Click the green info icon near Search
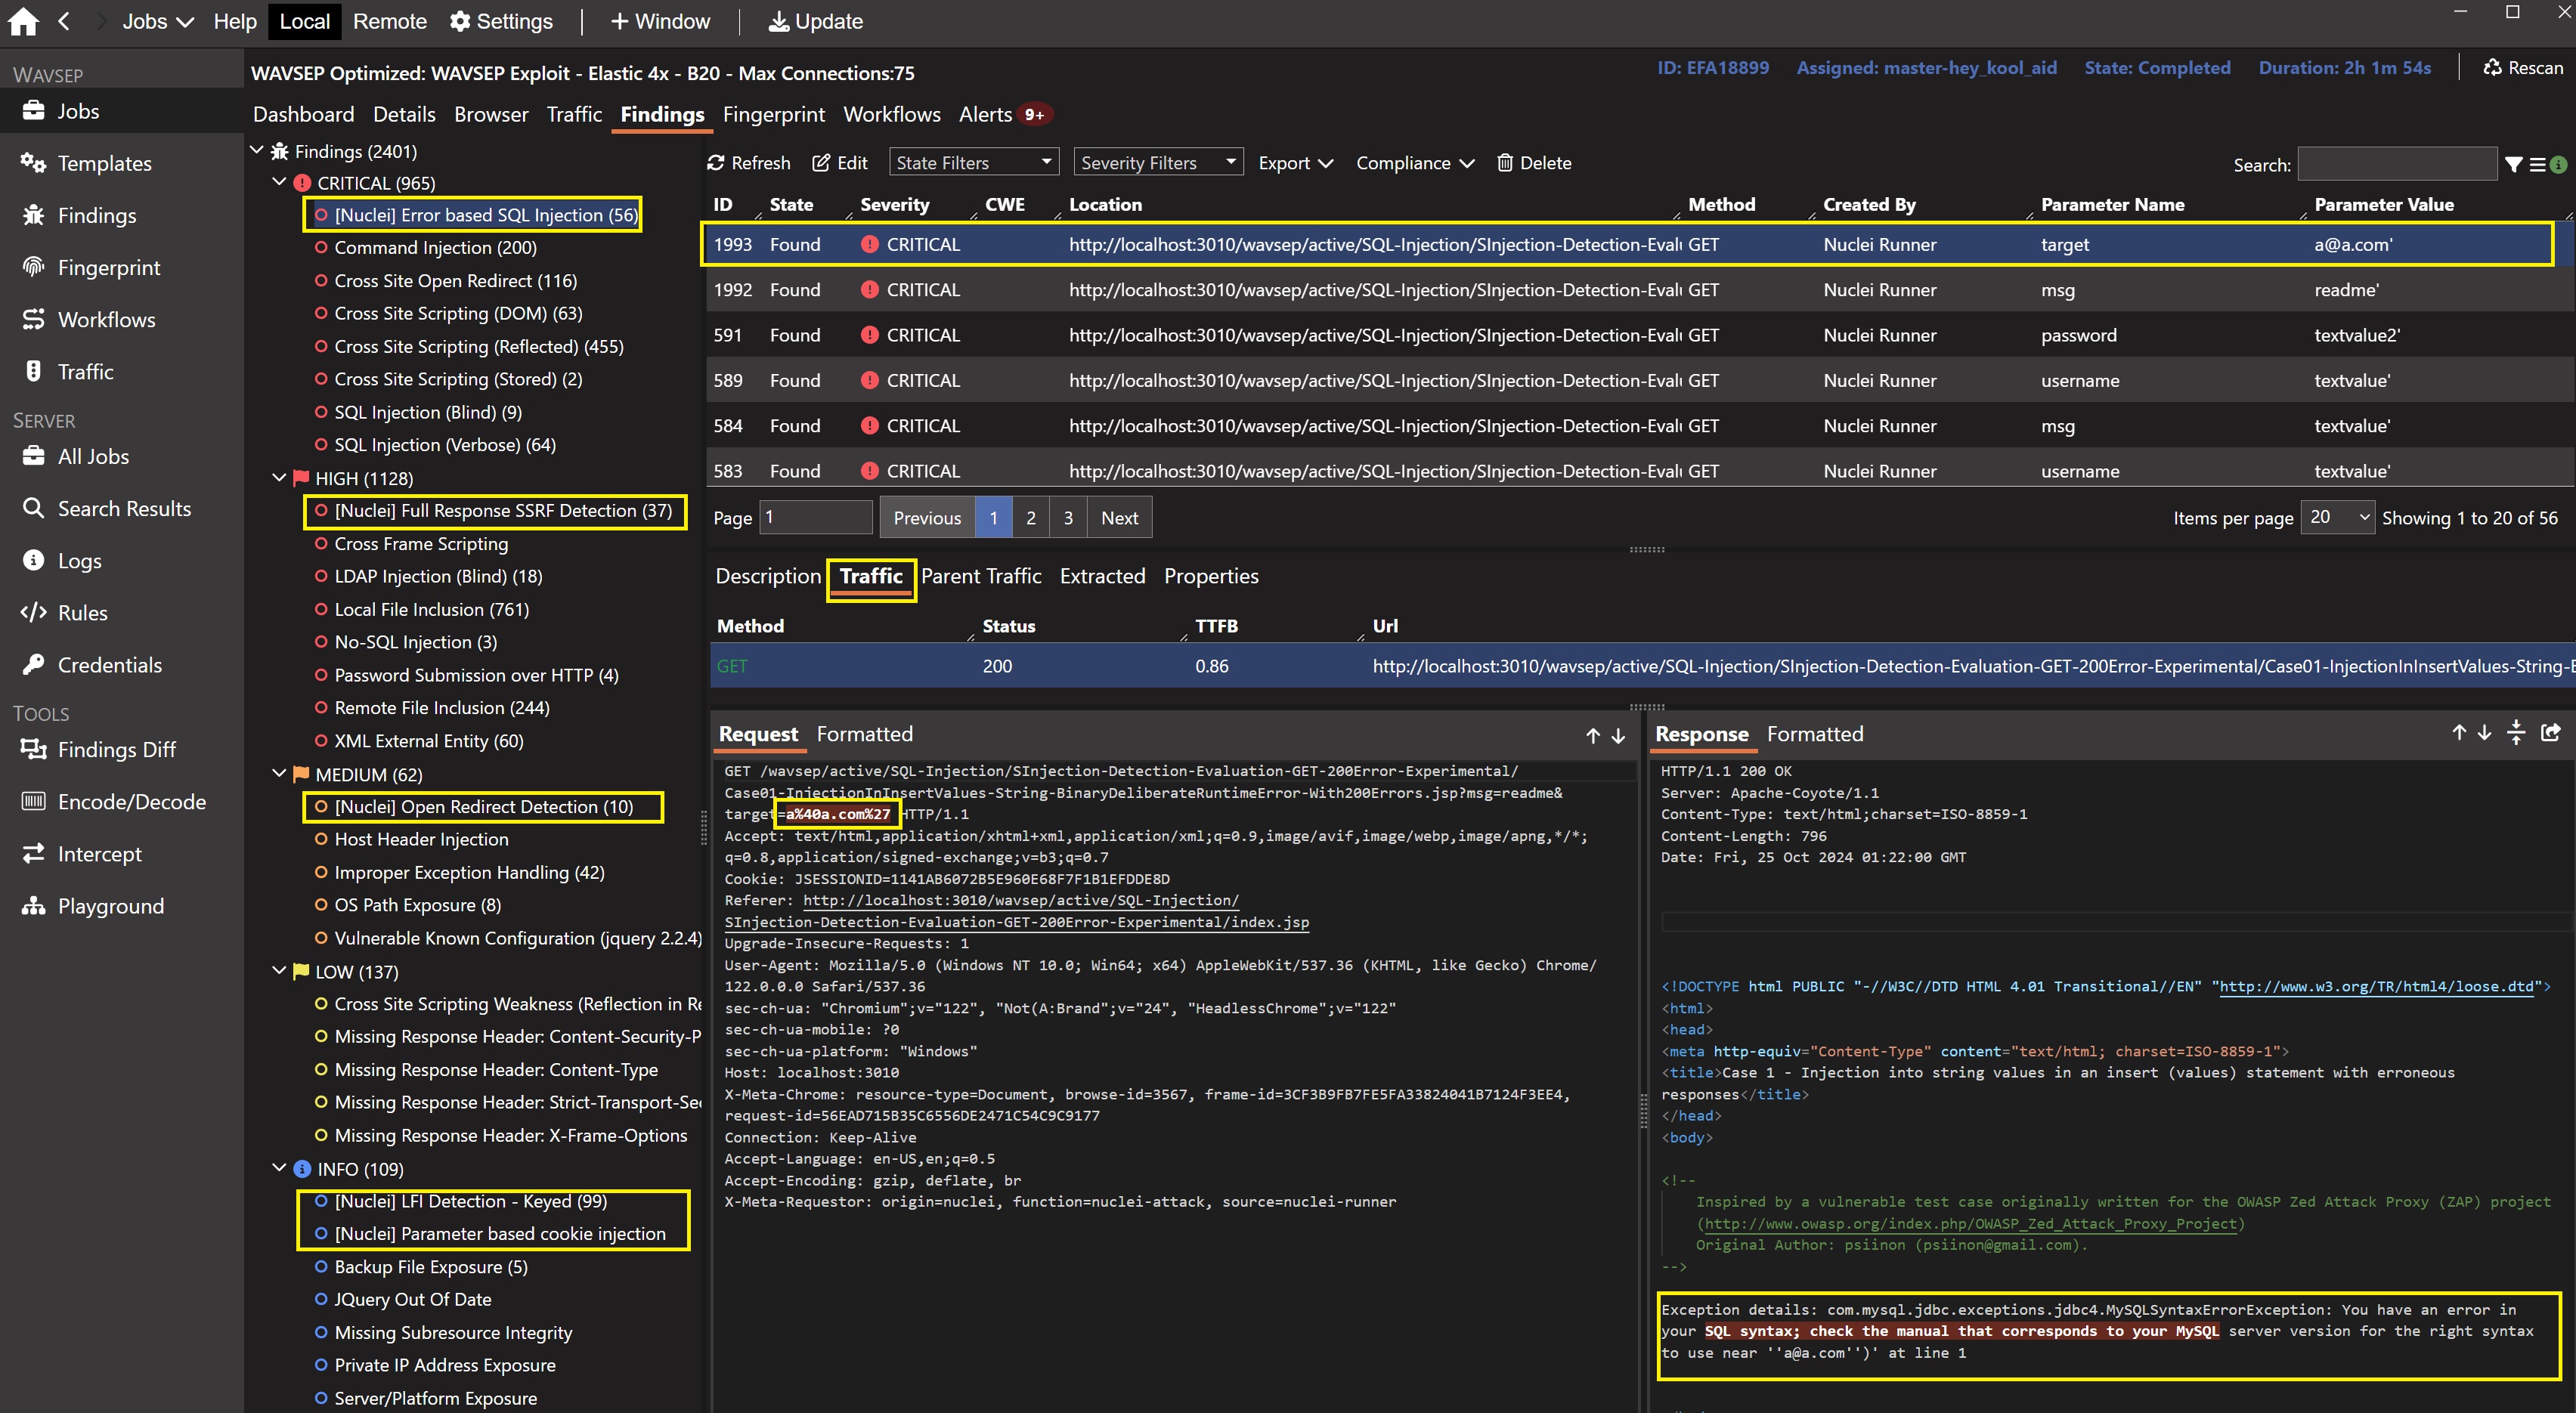Viewport: 2576px width, 1413px height. click(x=2559, y=165)
